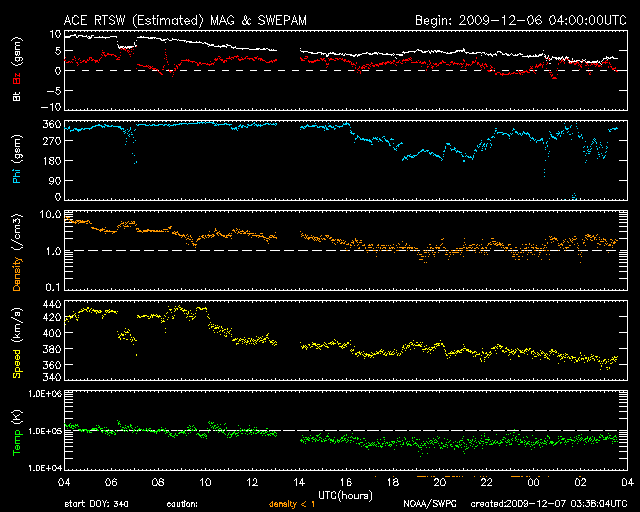The image size is (640, 512).
Task: Select the 180 tick on the Phi axis
Action: [x=52, y=161]
